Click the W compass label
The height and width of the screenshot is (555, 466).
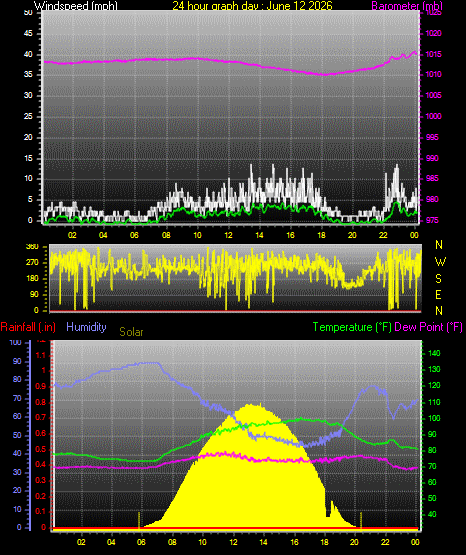pos(440,262)
